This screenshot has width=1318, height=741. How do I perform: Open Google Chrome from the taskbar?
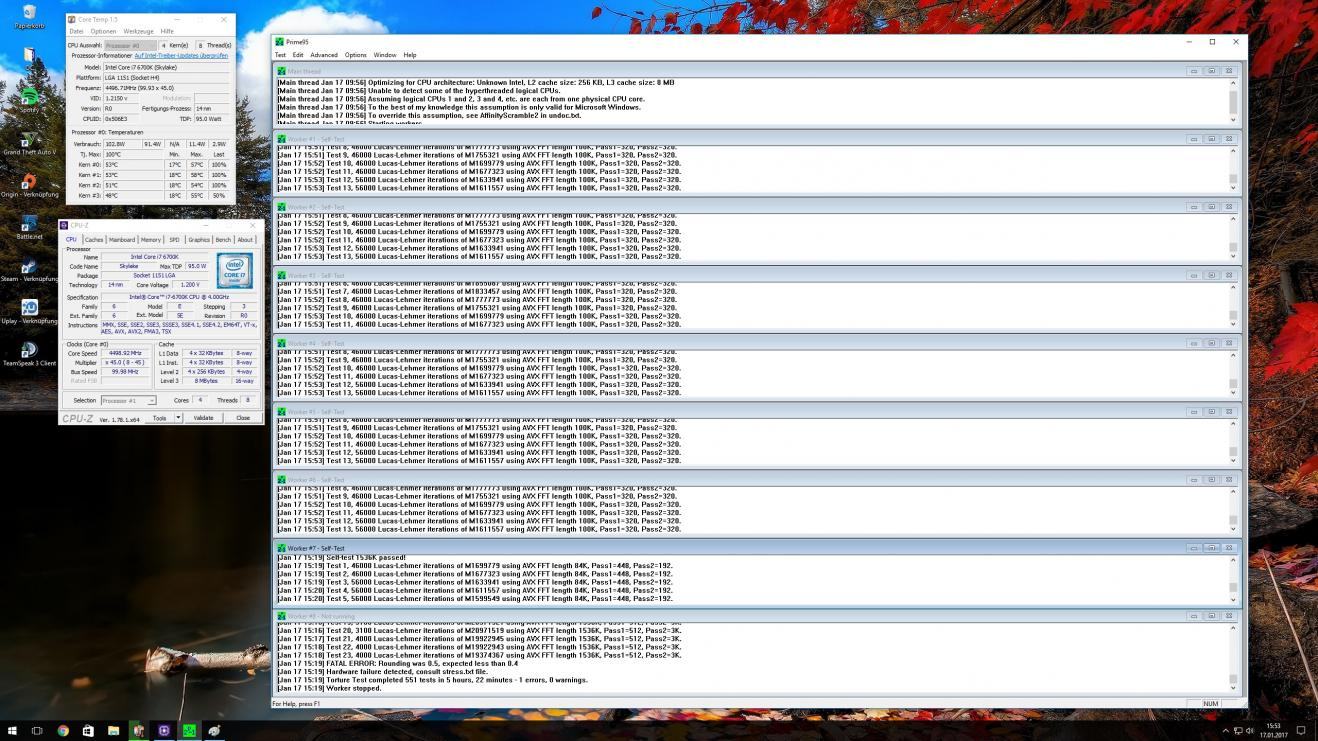(63, 730)
